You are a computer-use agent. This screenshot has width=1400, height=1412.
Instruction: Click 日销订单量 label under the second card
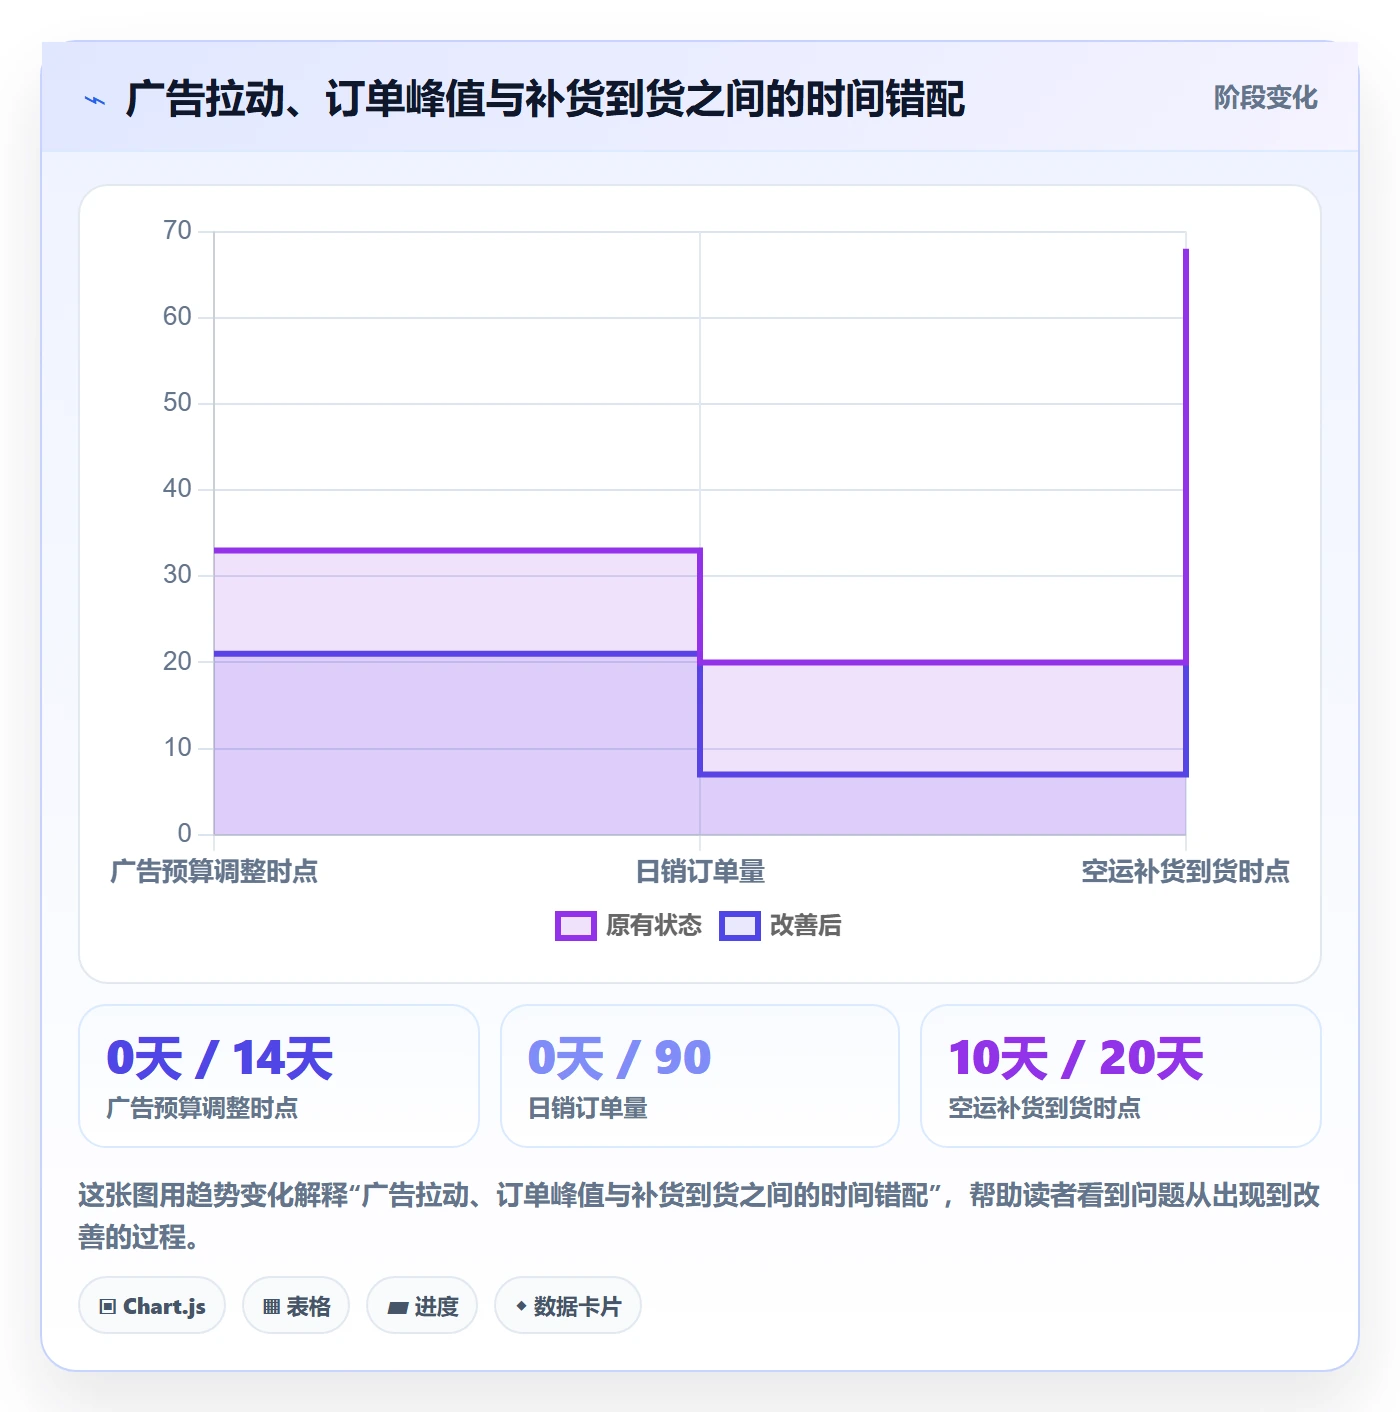point(587,1108)
